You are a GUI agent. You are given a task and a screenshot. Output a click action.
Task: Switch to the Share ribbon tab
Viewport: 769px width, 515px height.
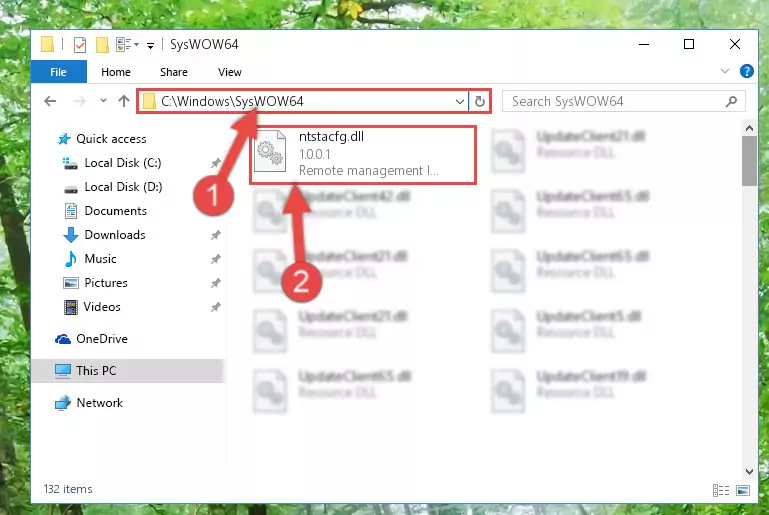click(x=174, y=72)
